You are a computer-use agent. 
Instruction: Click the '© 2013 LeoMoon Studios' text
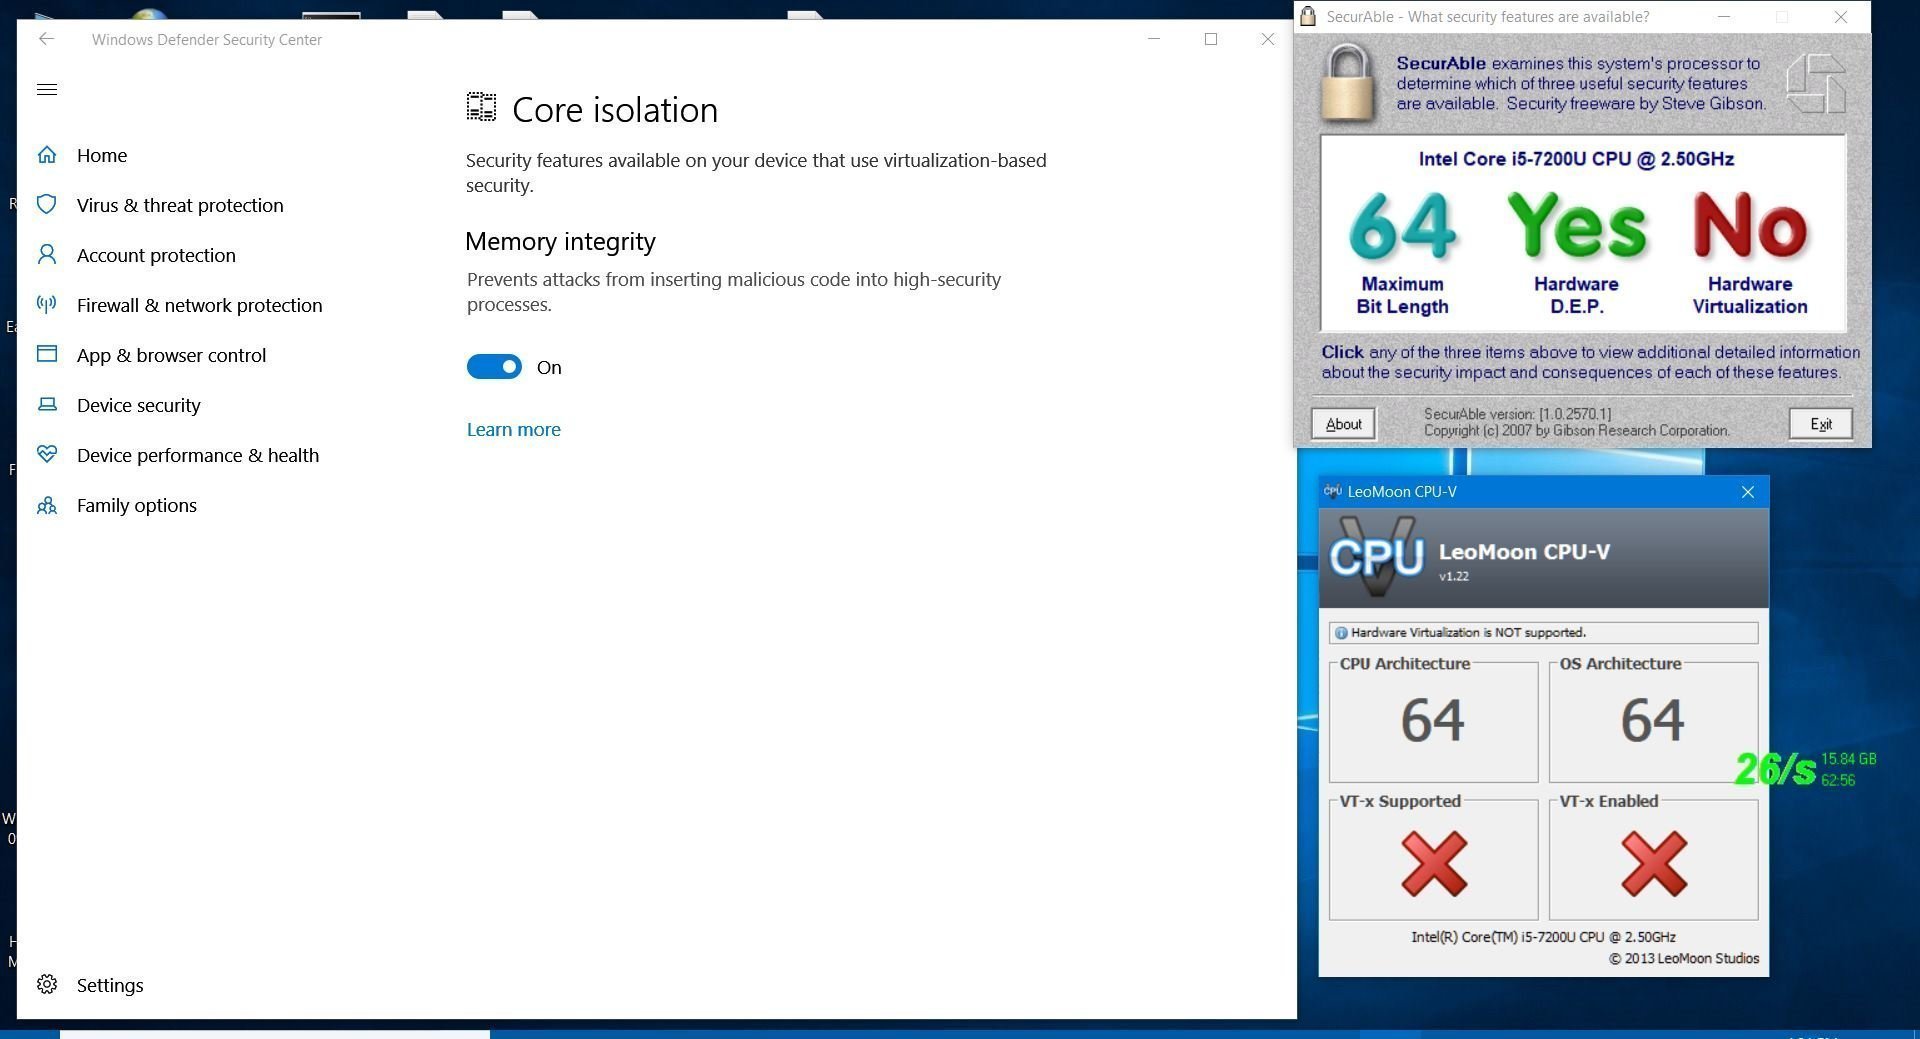pos(1684,959)
